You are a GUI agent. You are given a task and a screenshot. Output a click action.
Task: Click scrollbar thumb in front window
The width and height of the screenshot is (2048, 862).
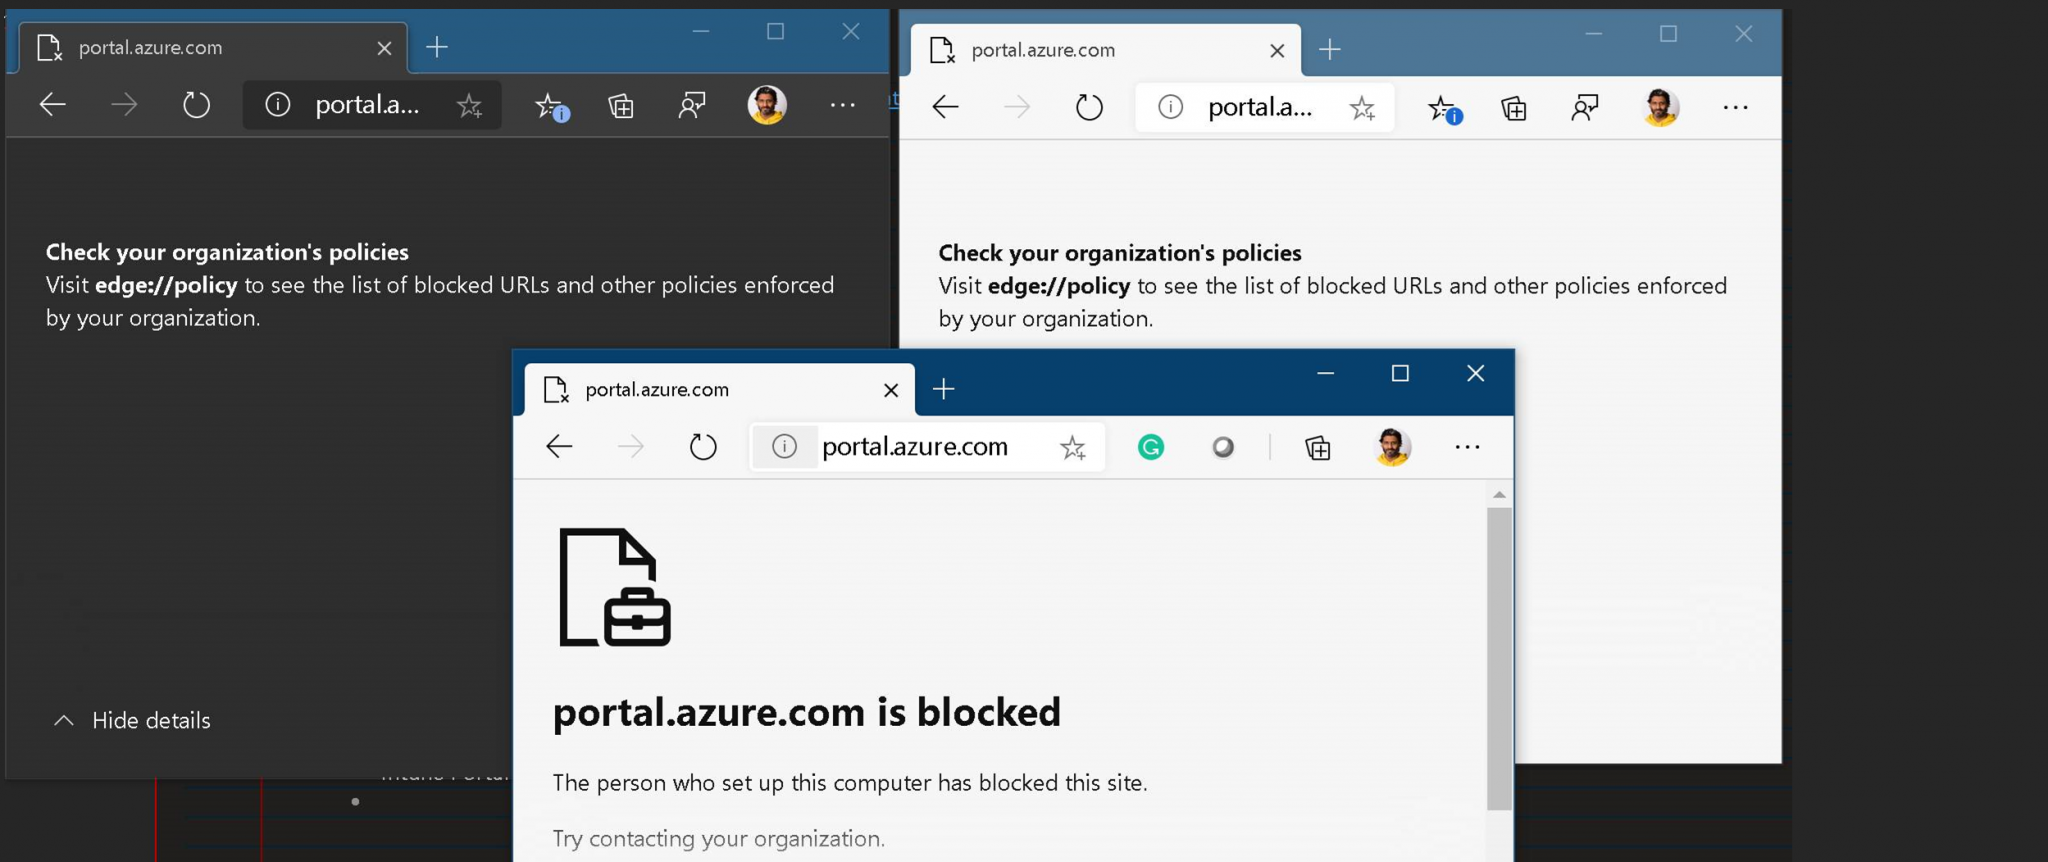pyautogui.click(x=1499, y=658)
